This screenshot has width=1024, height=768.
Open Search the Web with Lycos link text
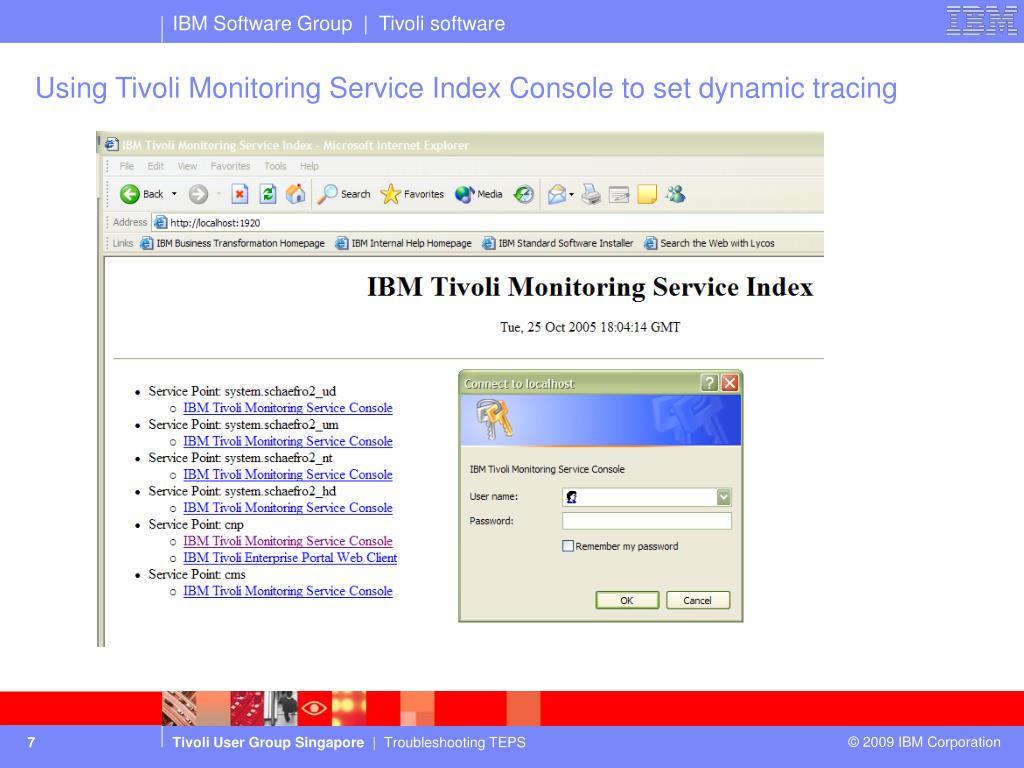point(717,243)
